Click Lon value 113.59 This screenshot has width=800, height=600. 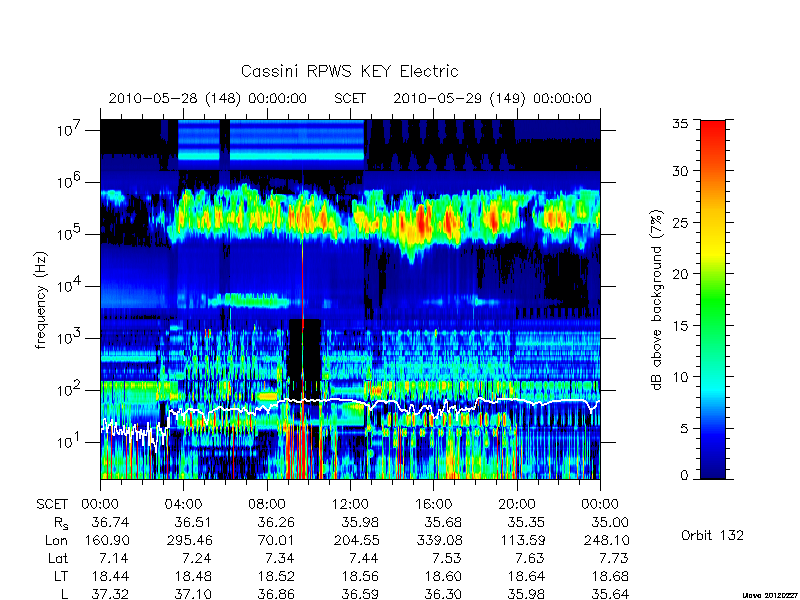tap(523, 540)
